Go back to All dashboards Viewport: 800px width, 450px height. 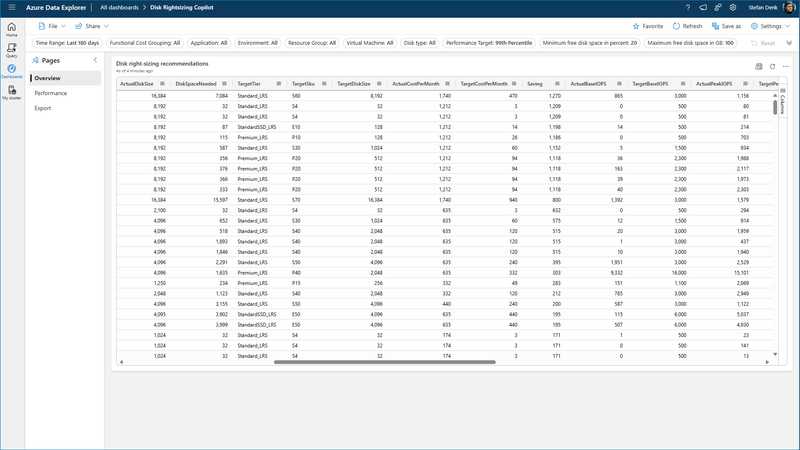[119, 8]
